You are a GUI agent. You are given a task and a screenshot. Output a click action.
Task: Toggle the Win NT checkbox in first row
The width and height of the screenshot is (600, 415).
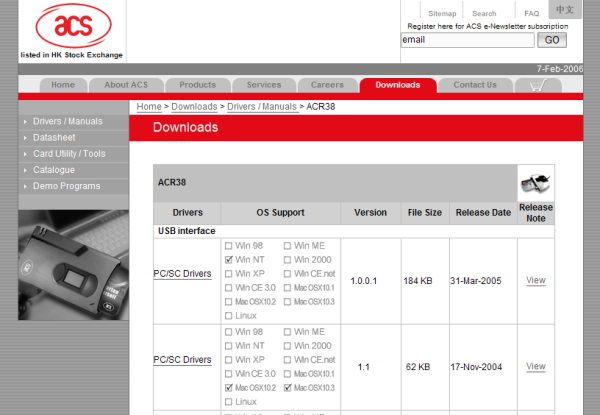229,259
